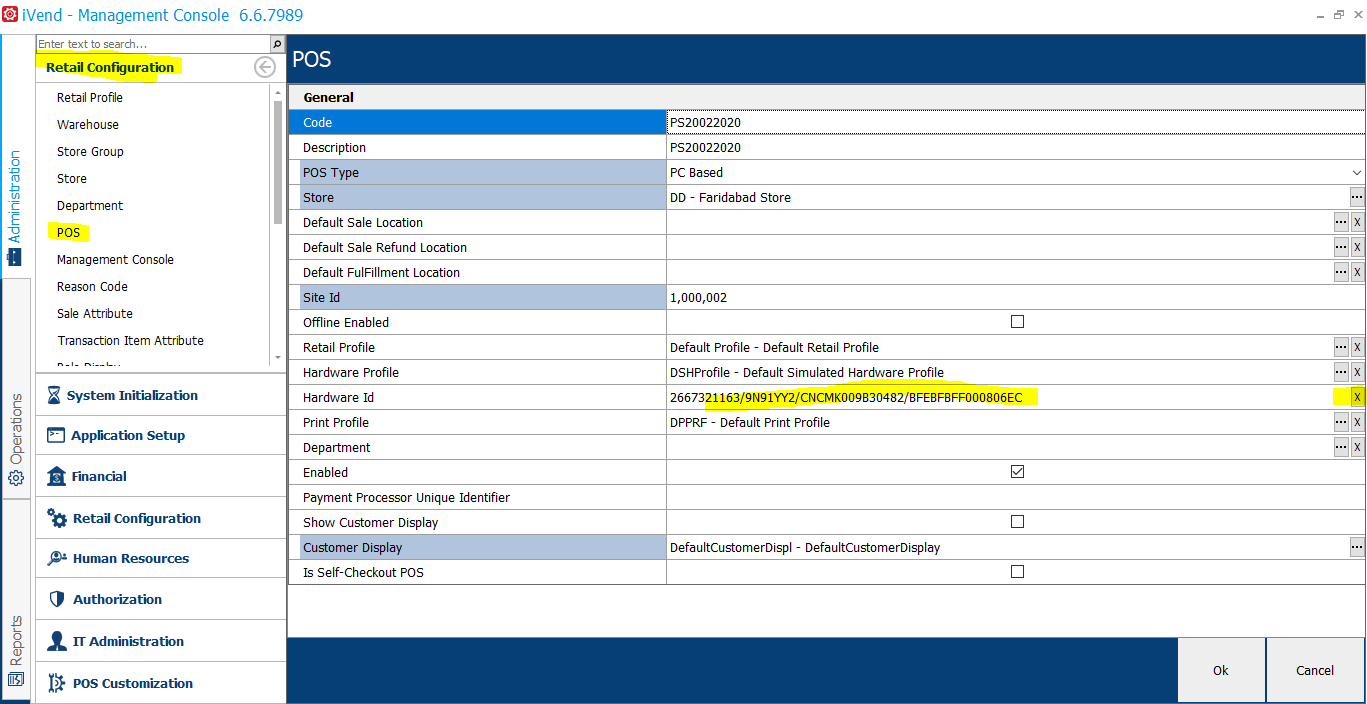The image size is (1367, 704).
Task: Browse Default Sale Location with ellipsis
Action: (x=1341, y=222)
